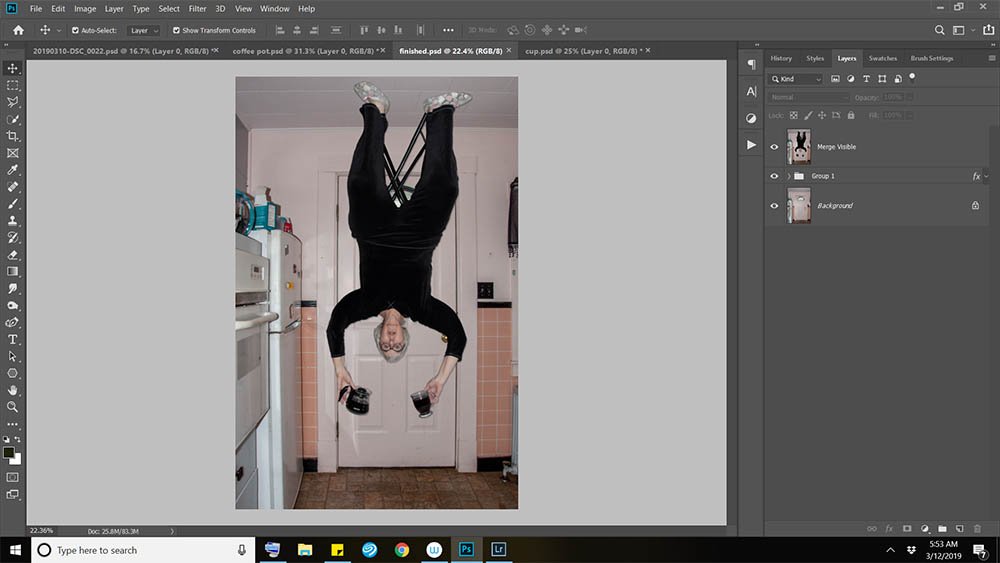Expand the fx effects of Group 1
This screenshot has height=563, width=1000.
coord(987,176)
